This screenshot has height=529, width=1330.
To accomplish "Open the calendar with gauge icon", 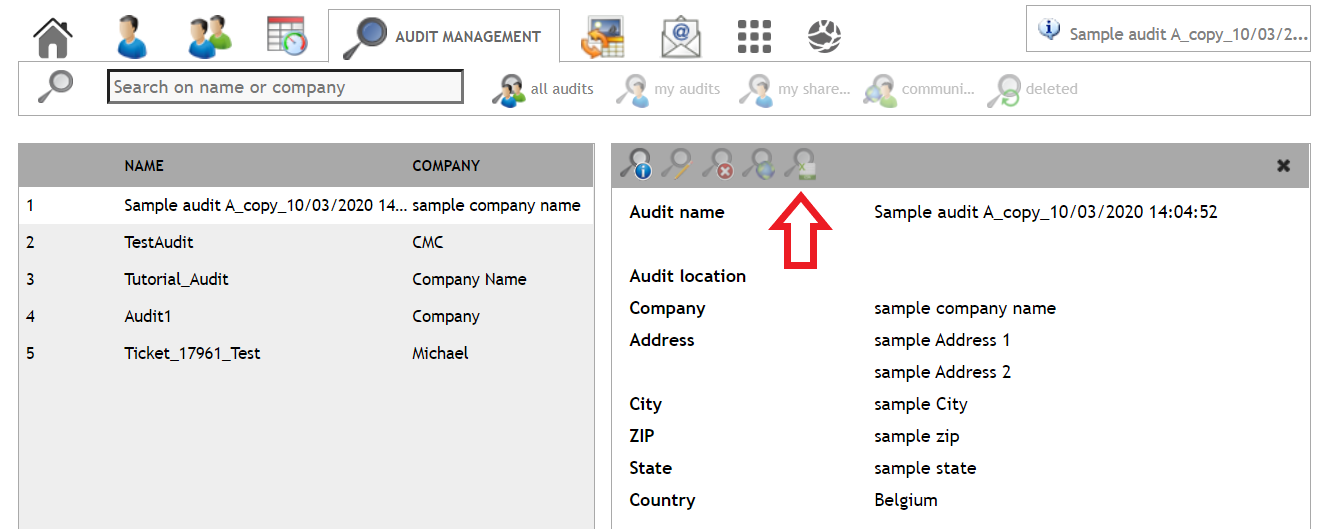I will (287, 36).
